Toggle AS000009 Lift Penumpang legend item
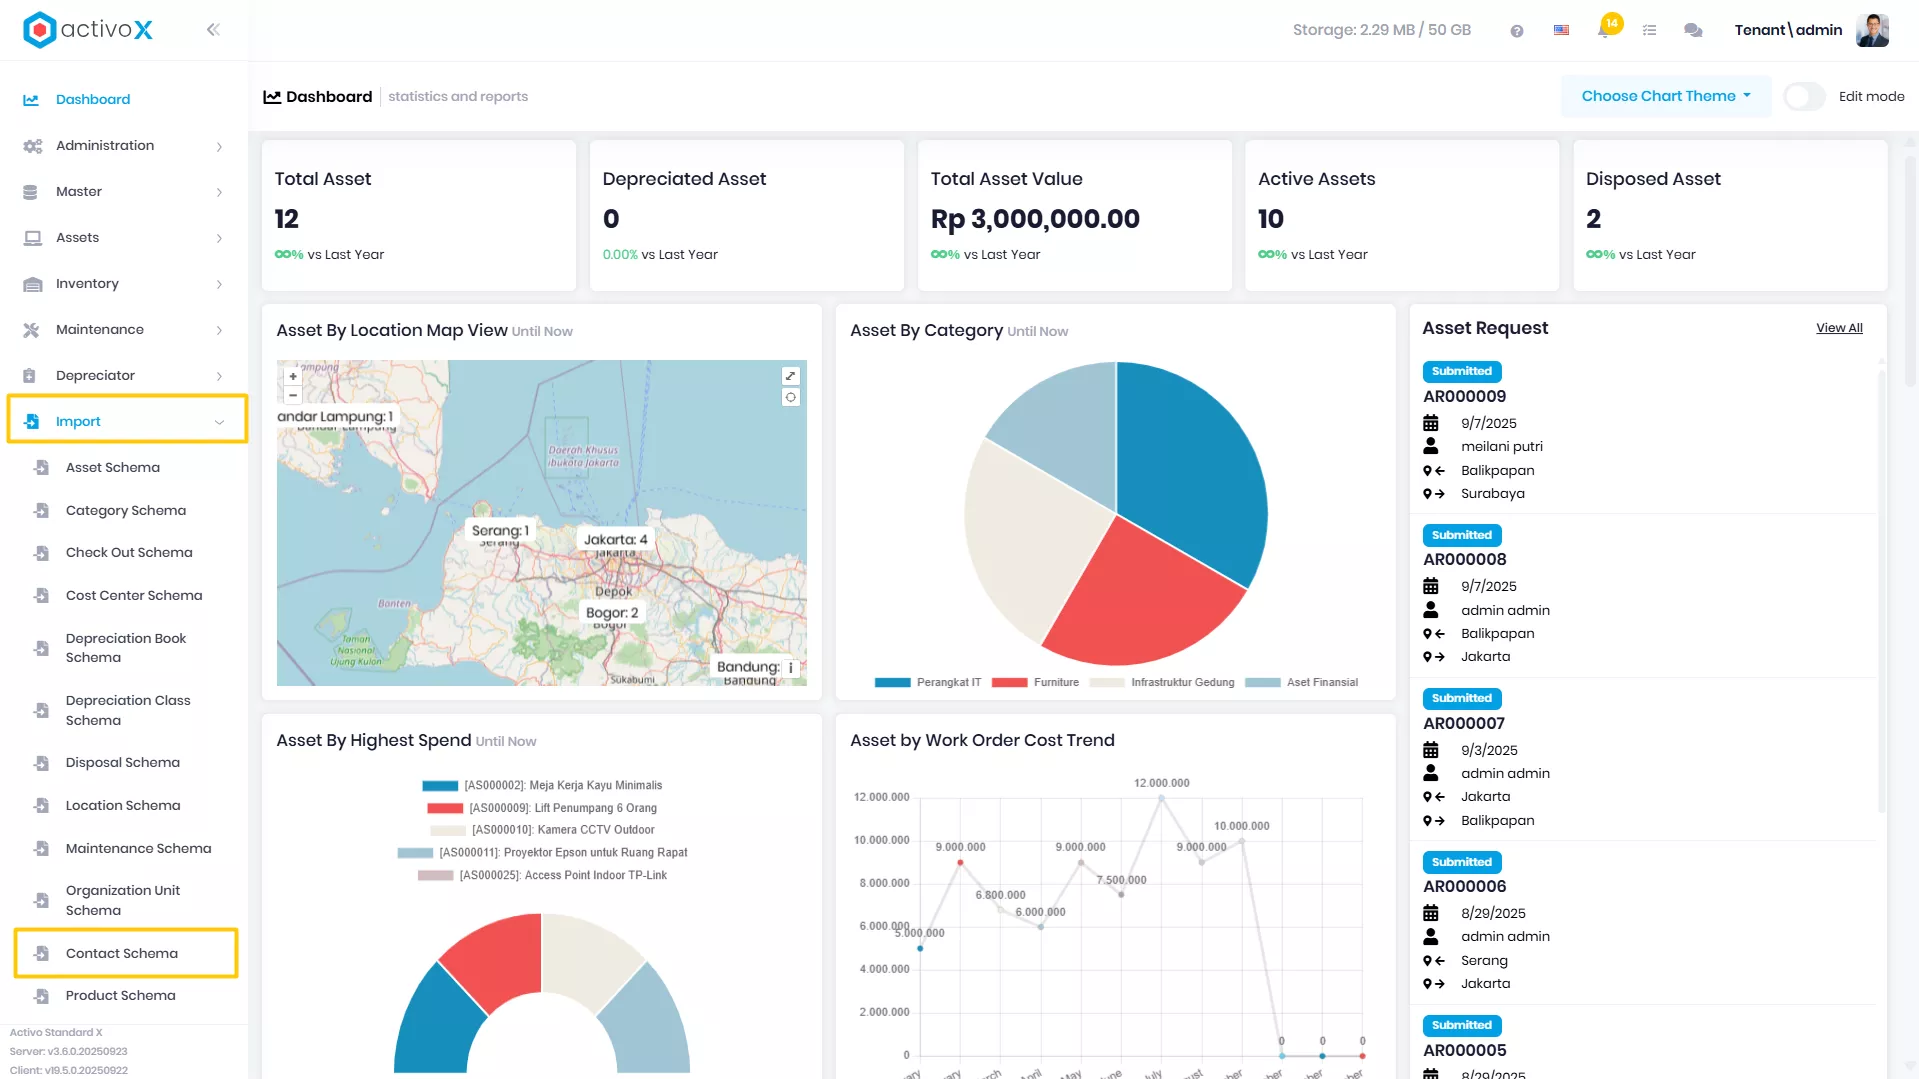 [542, 808]
